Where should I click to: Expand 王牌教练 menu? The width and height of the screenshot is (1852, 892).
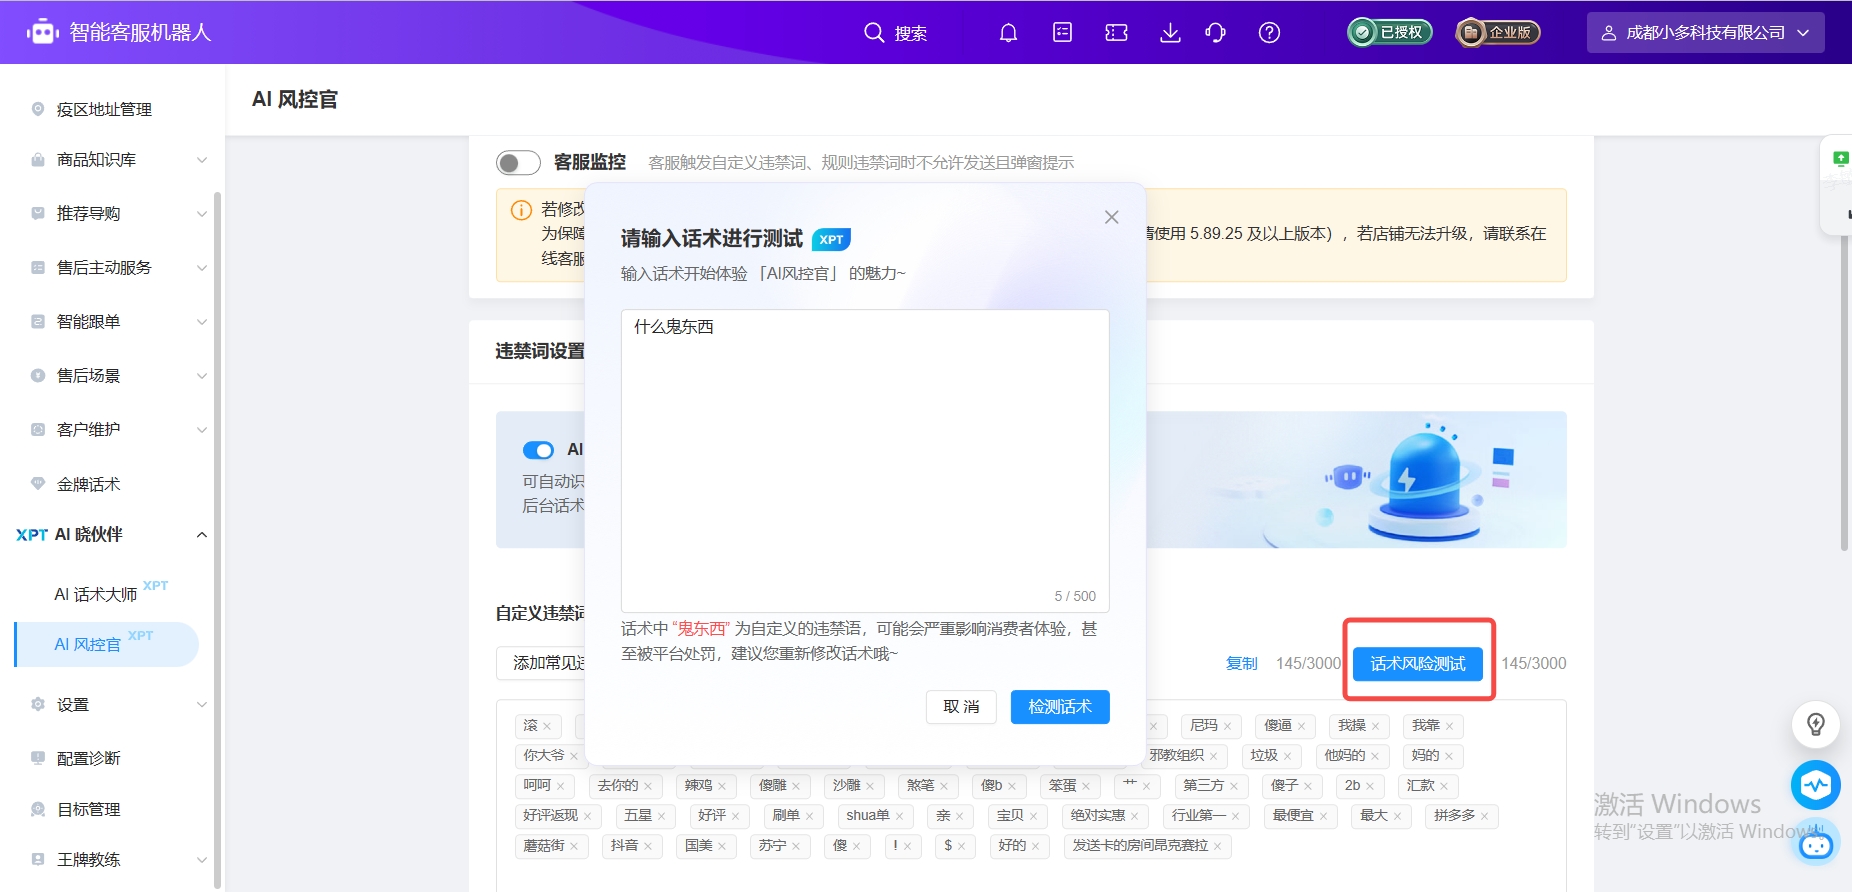[x=201, y=860]
